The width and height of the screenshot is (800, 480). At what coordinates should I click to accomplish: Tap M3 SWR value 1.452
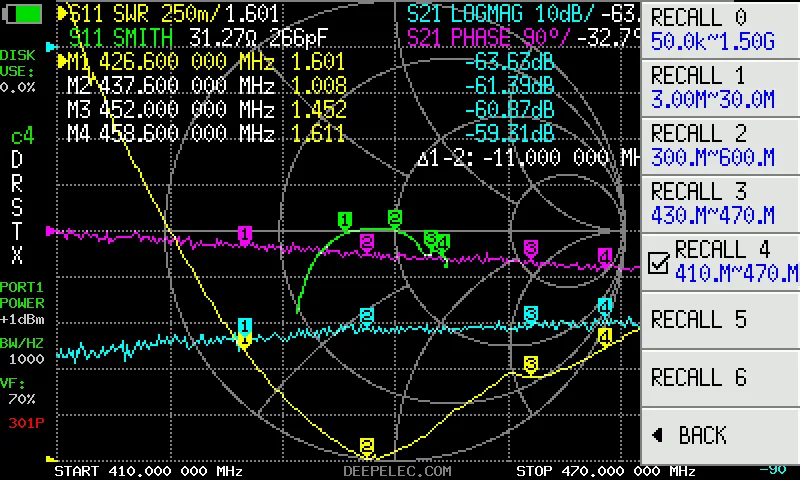click(x=319, y=109)
